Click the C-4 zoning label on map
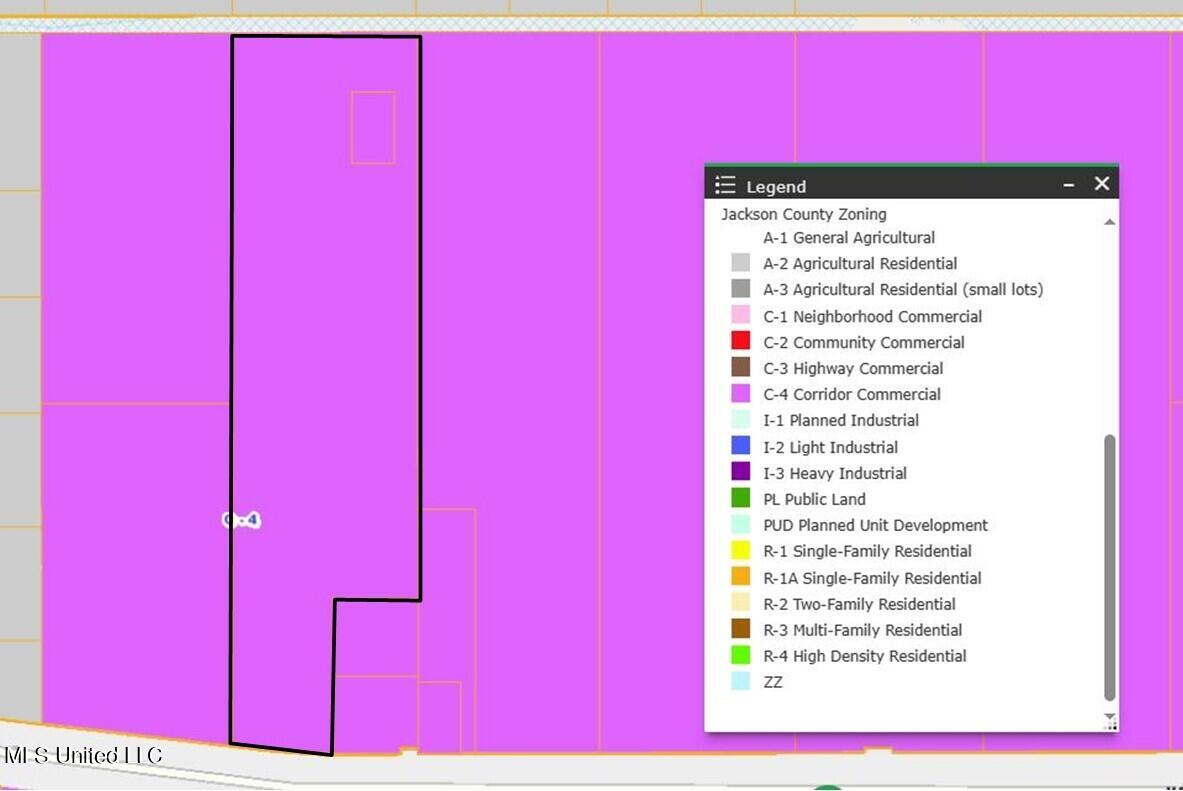 pos(241,520)
